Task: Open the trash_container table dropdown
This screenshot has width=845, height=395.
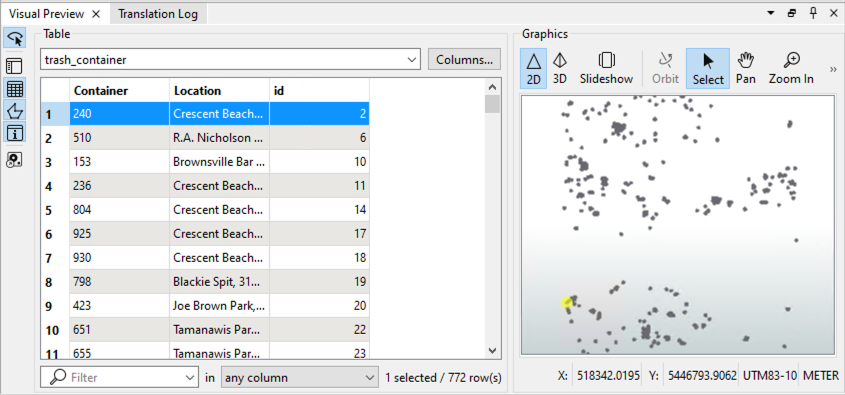Action: pos(230,60)
